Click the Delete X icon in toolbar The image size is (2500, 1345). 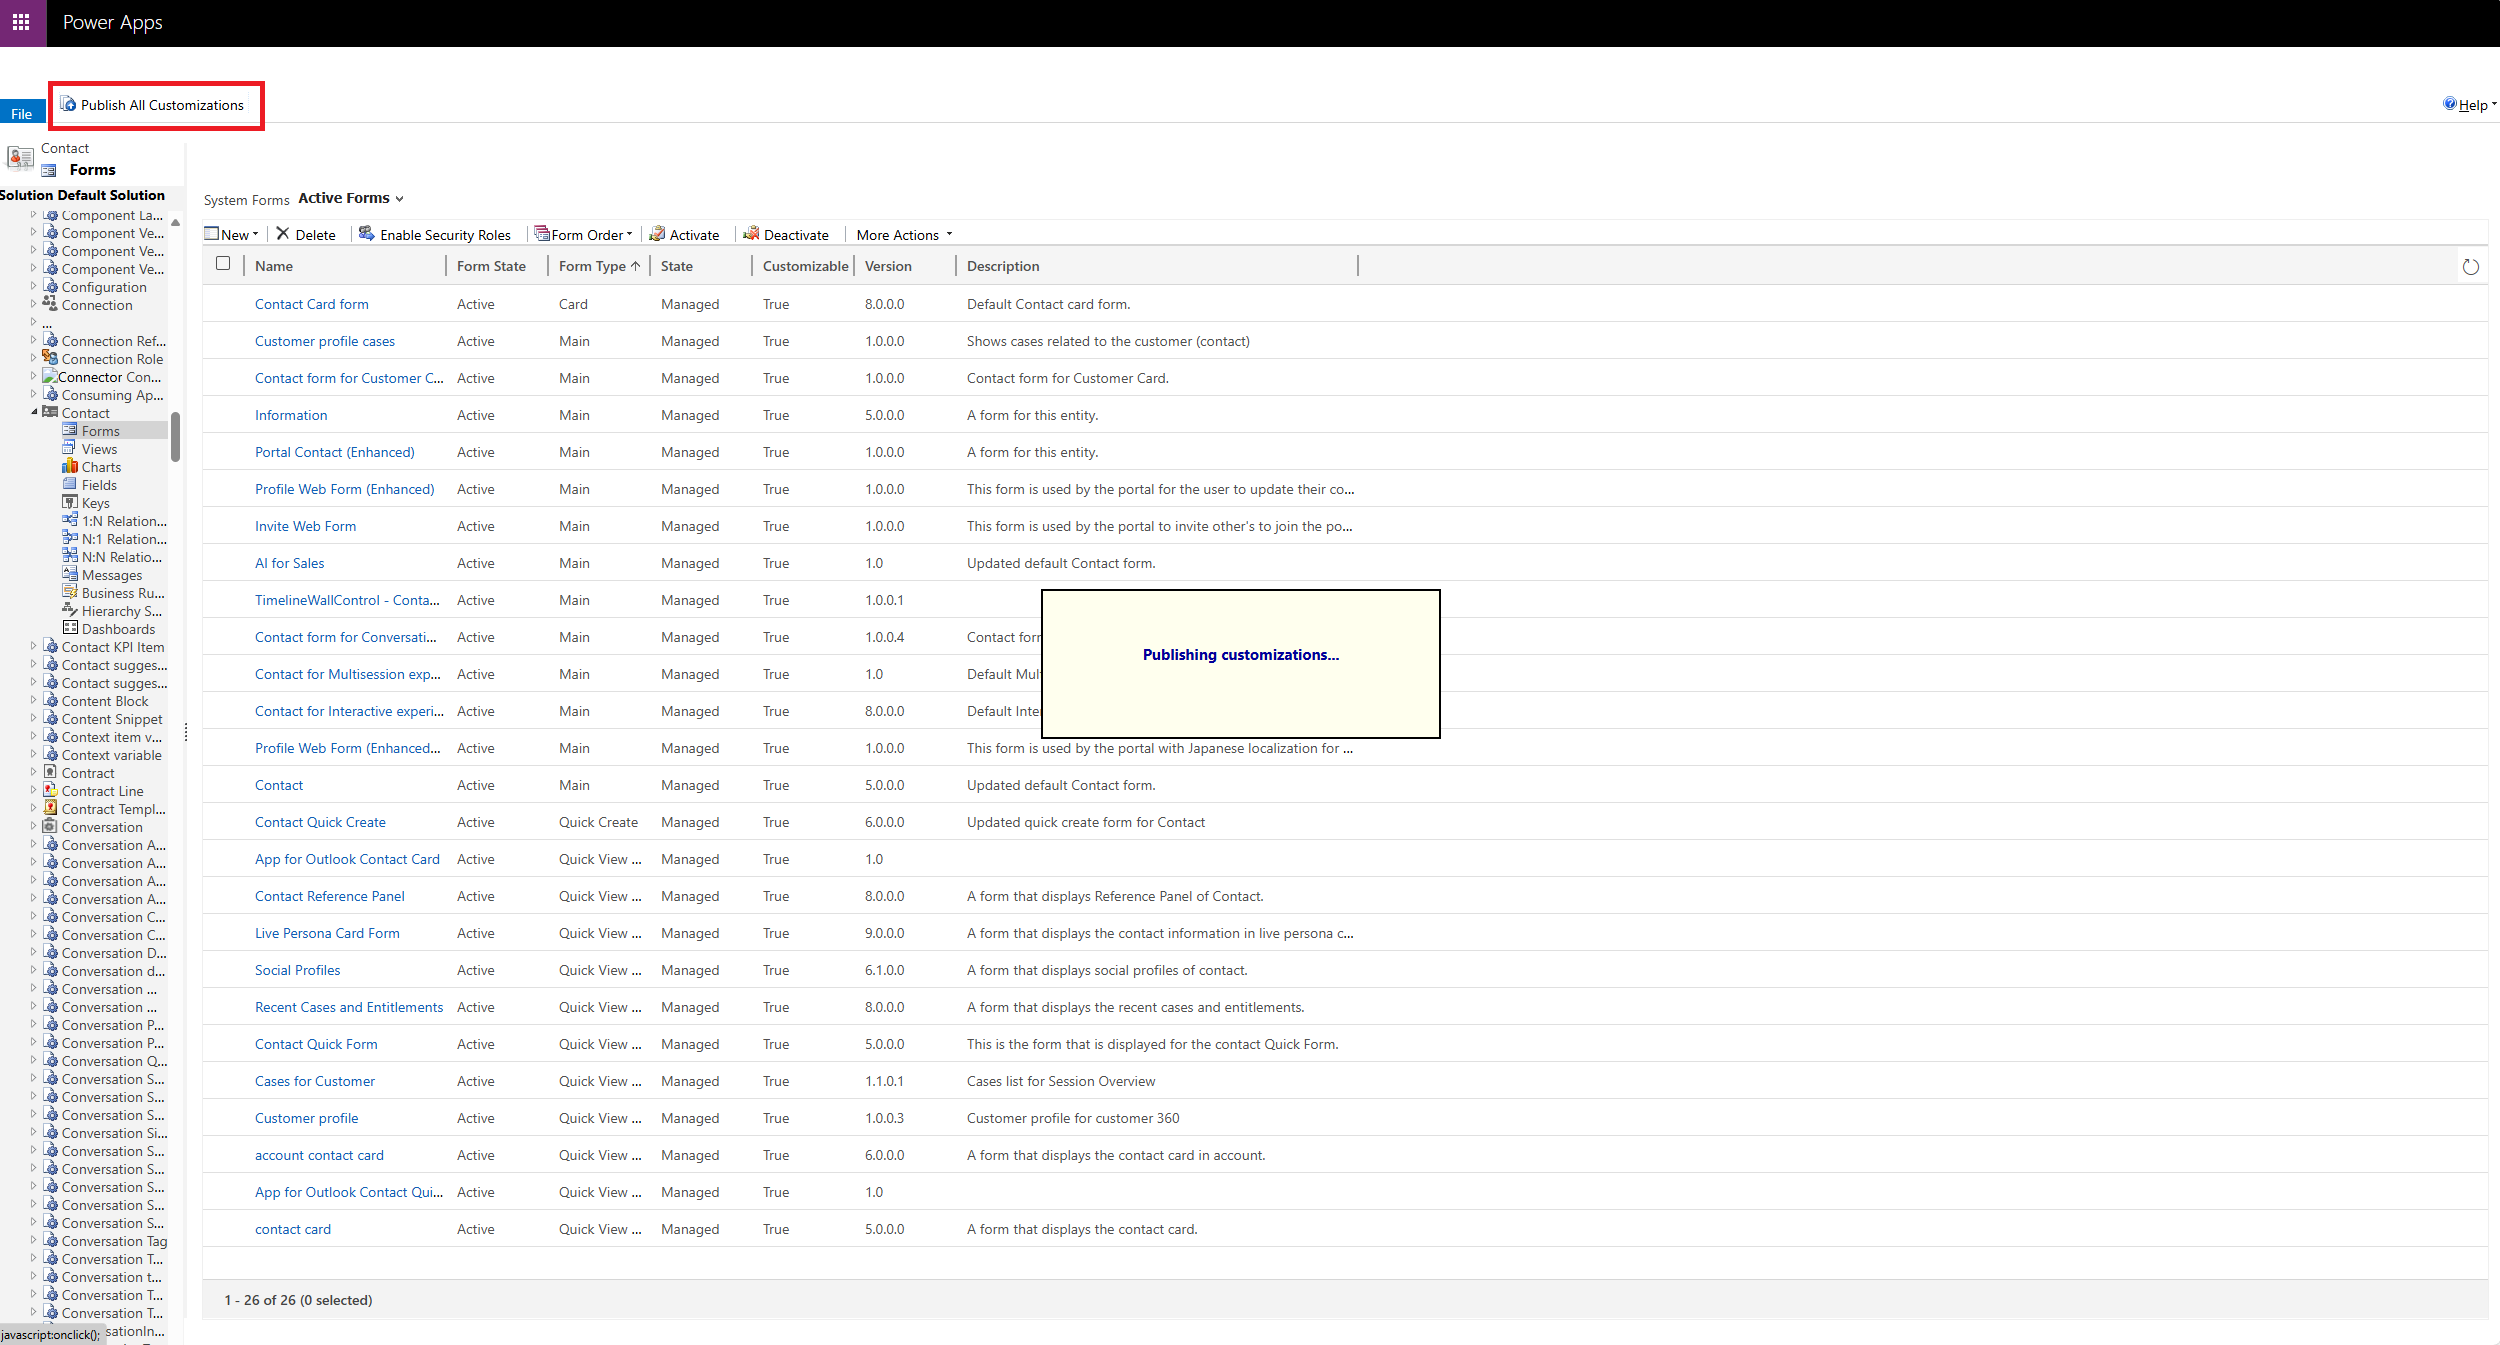(283, 234)
